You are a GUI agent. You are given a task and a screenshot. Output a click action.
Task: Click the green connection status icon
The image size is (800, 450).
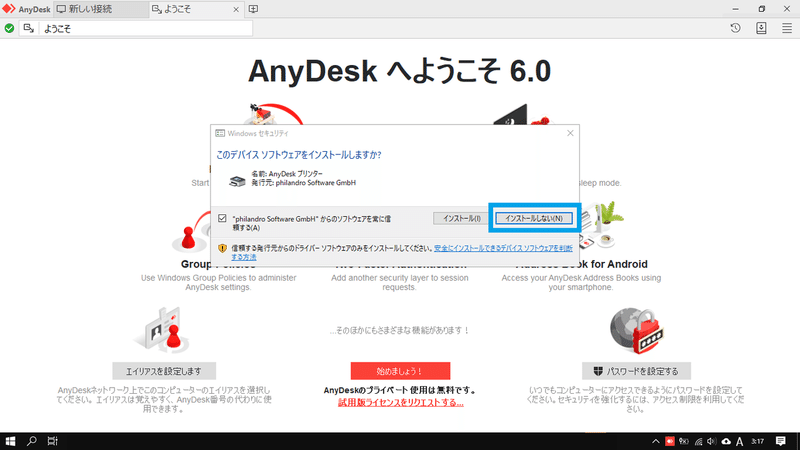pos(9,29)
